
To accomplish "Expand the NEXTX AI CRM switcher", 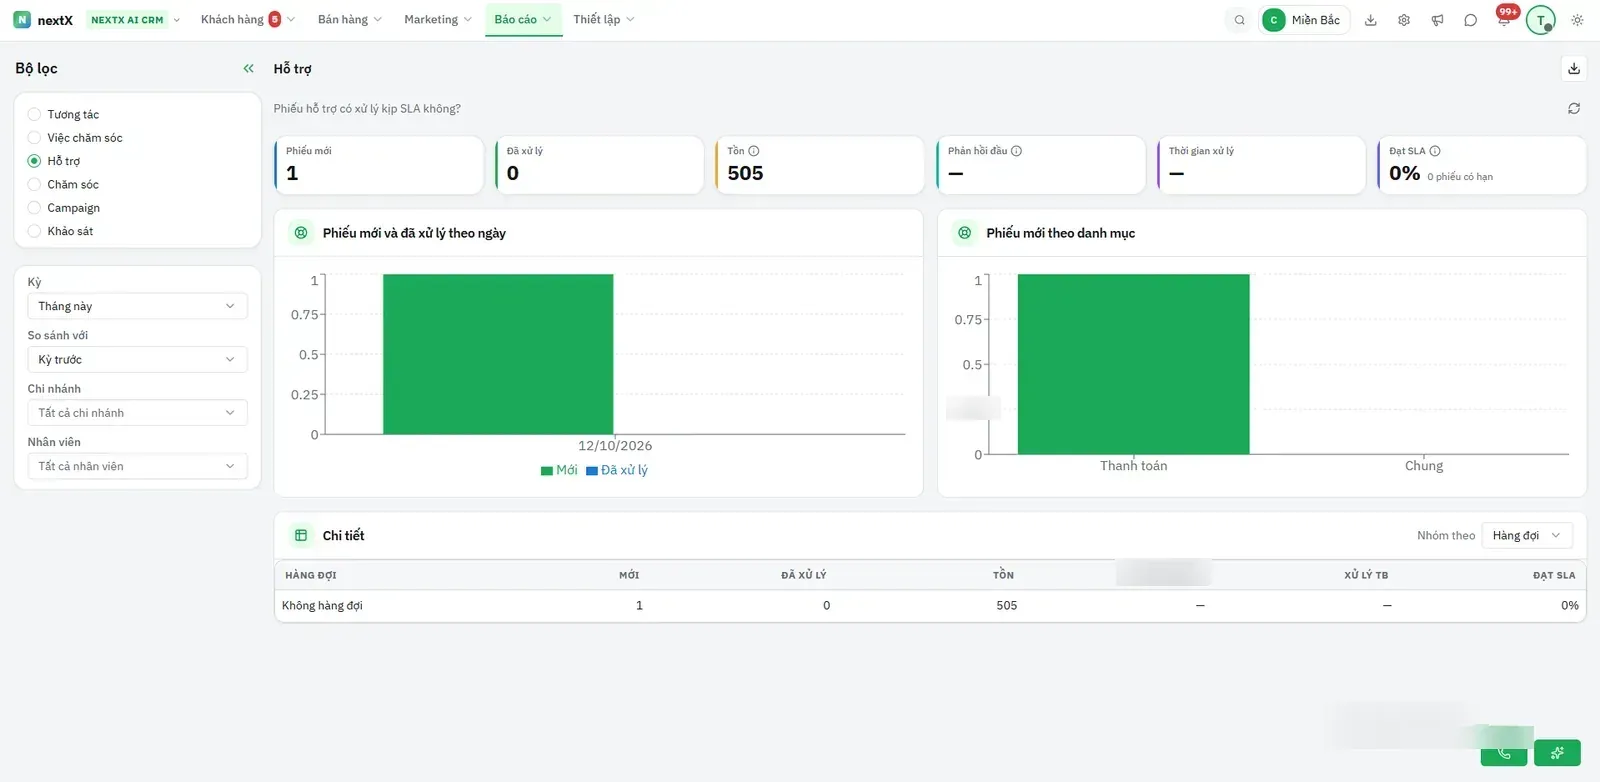I will point(134,20).
